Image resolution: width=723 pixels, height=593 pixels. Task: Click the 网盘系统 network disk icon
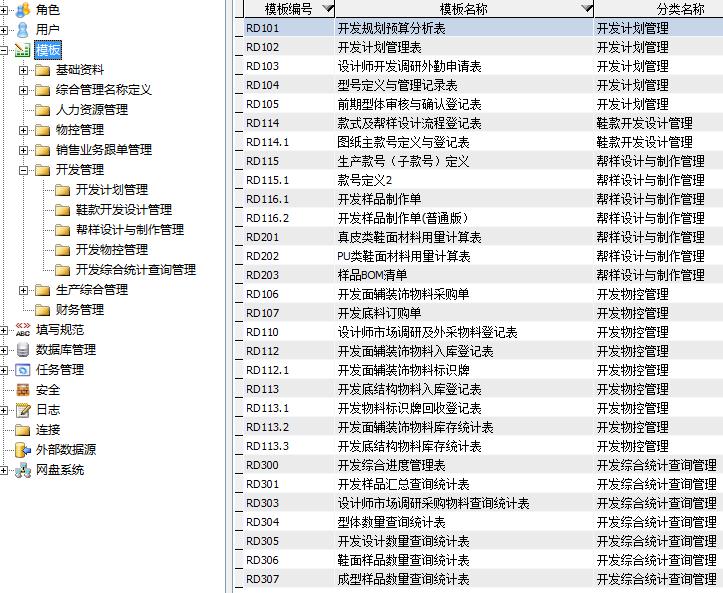point(22,470)
